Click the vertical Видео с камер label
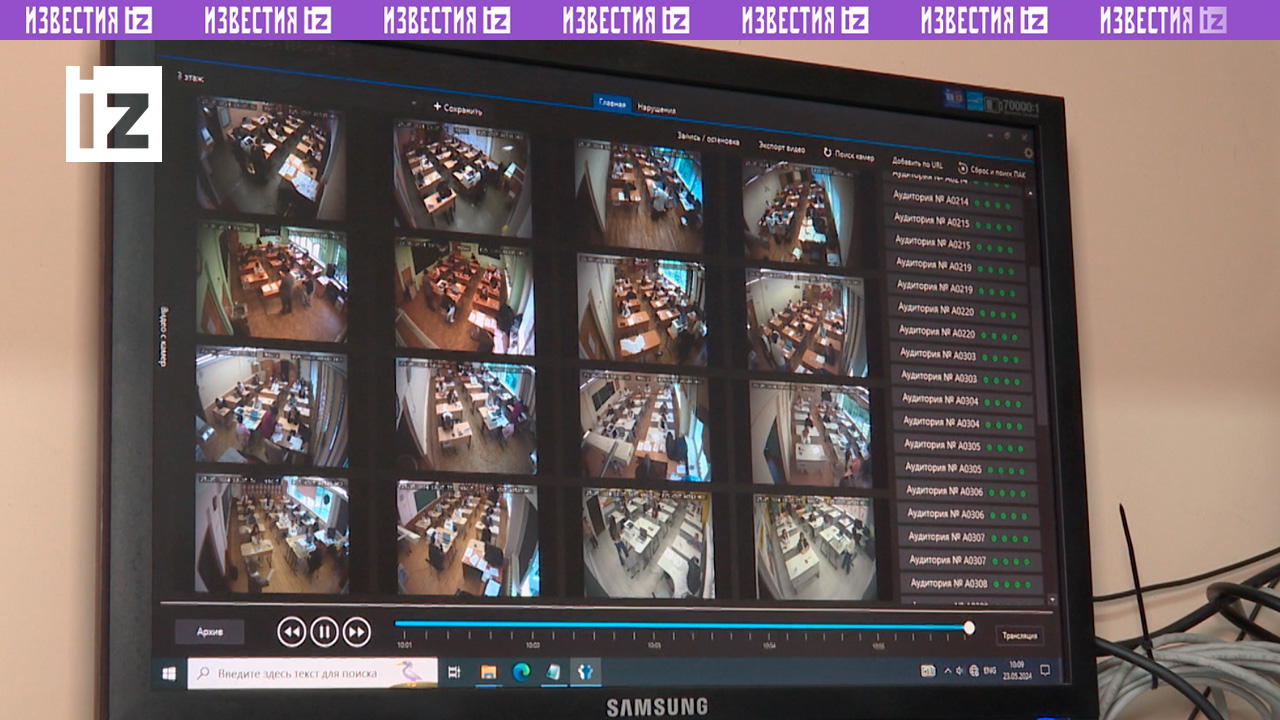 pos(163,336)
